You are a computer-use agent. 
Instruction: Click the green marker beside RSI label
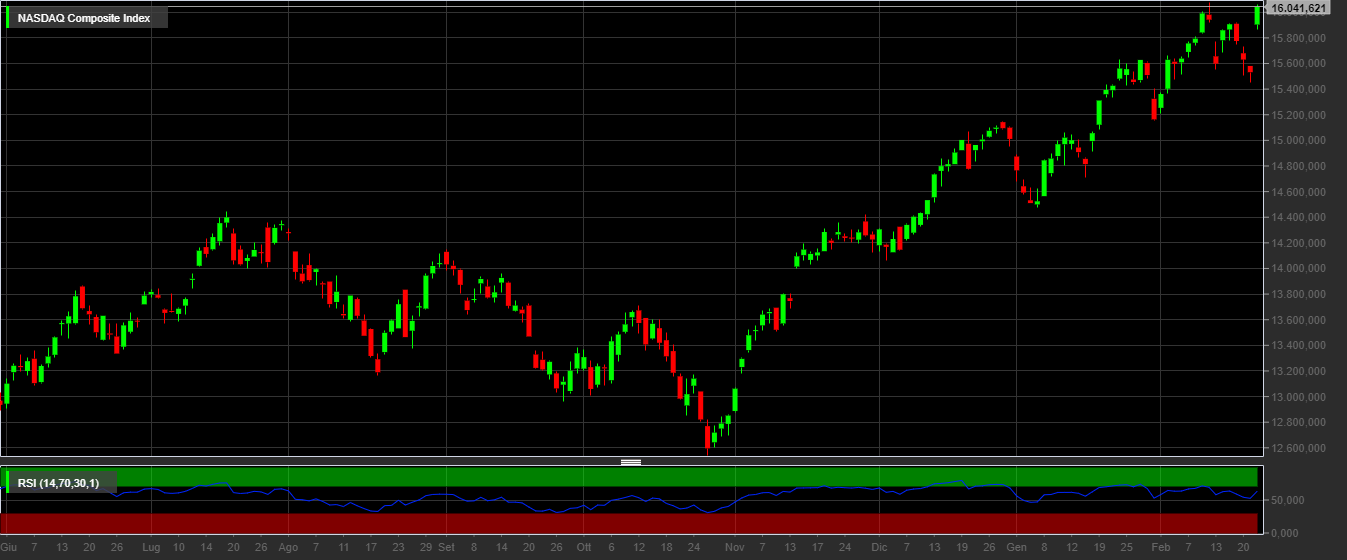point(8,484)
